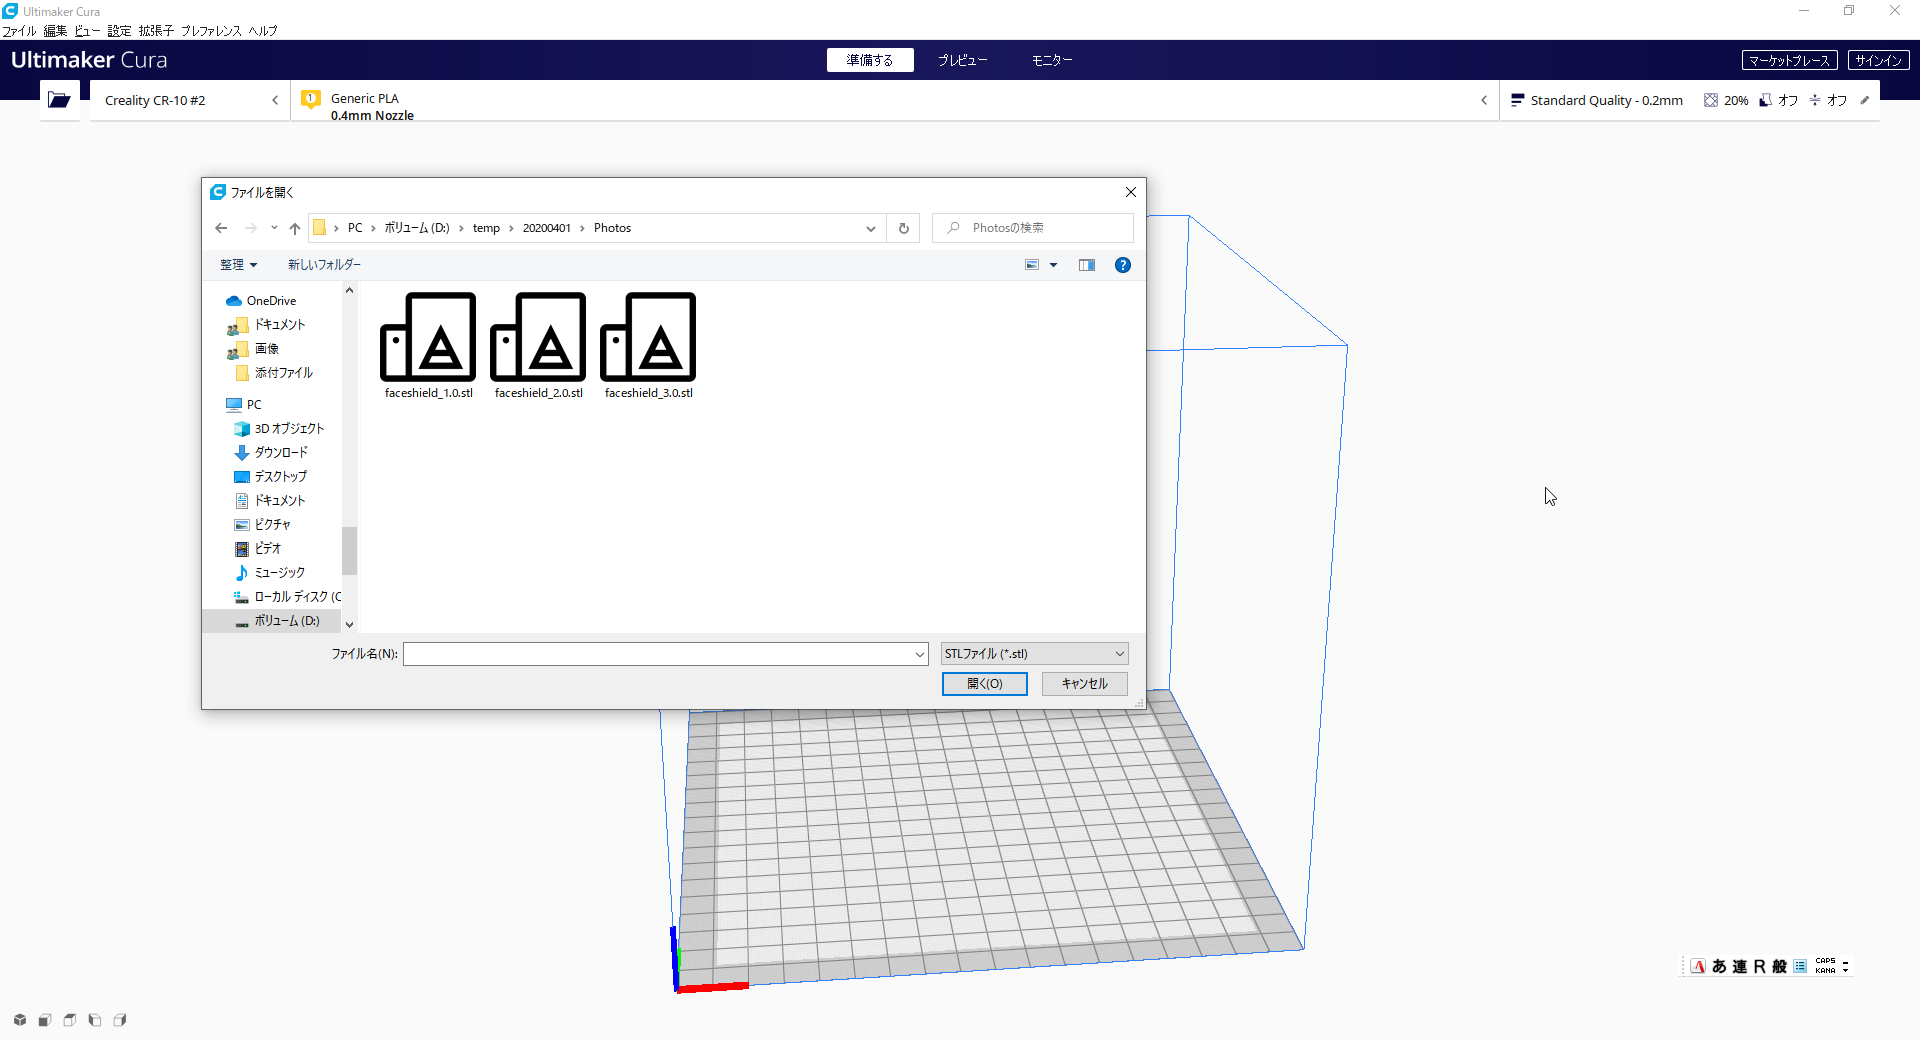Open the ヘルプ menu
Viewport: 1920px width, 1040px height.
pos(263,31)
